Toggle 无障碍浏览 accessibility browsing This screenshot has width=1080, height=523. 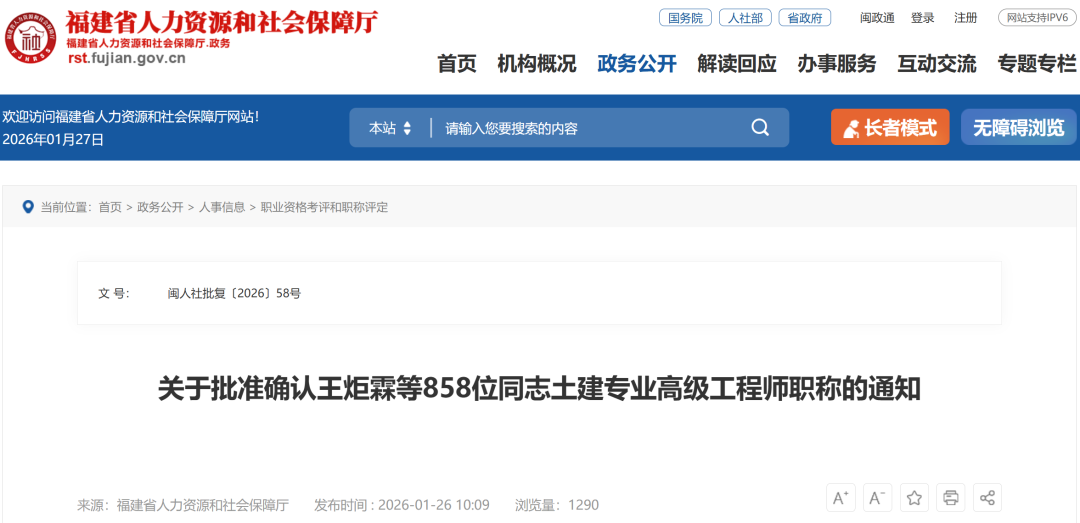click(x=1019, y=128)
